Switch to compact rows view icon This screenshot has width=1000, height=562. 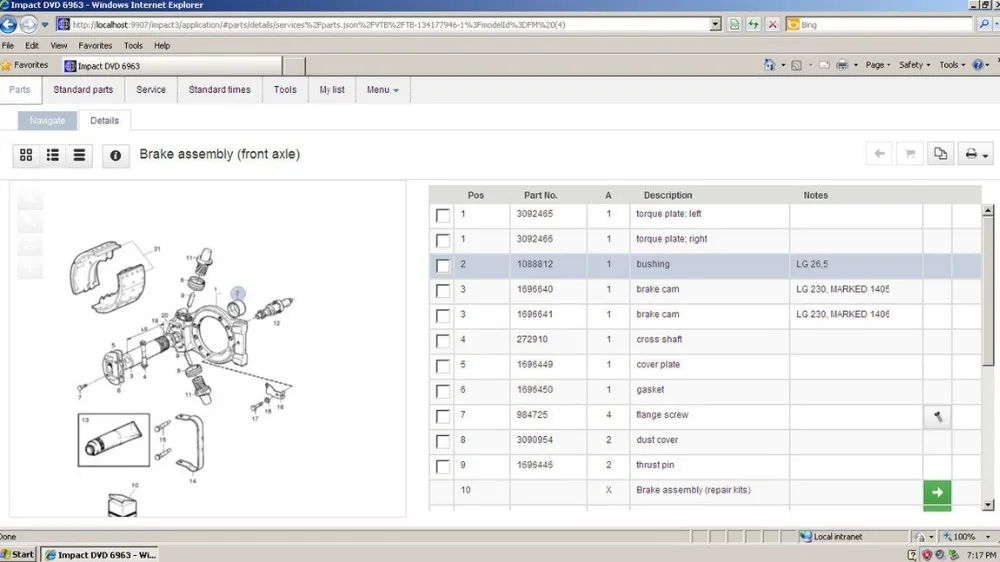pyautogui.click(x=79, y=155)
